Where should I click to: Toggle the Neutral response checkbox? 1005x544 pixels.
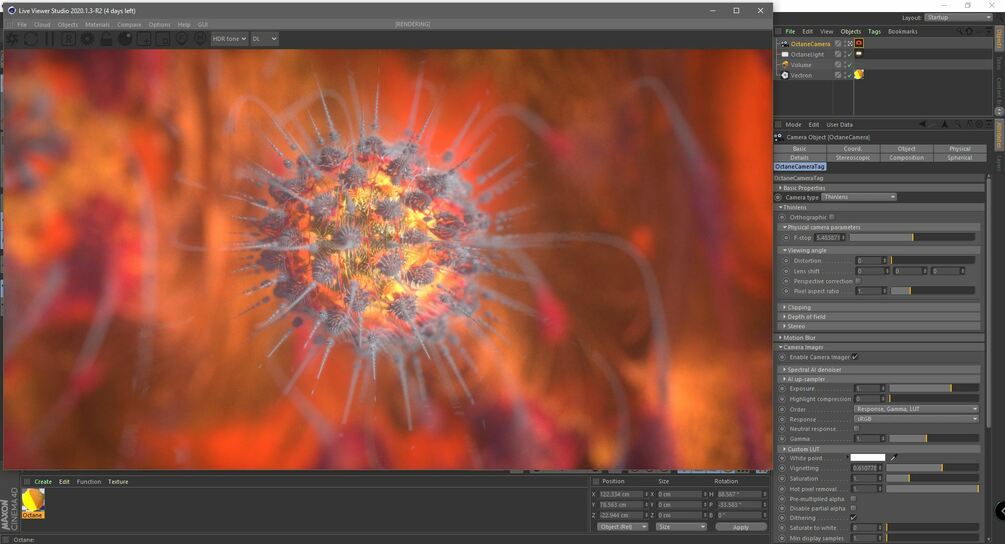tap(857, 429)
